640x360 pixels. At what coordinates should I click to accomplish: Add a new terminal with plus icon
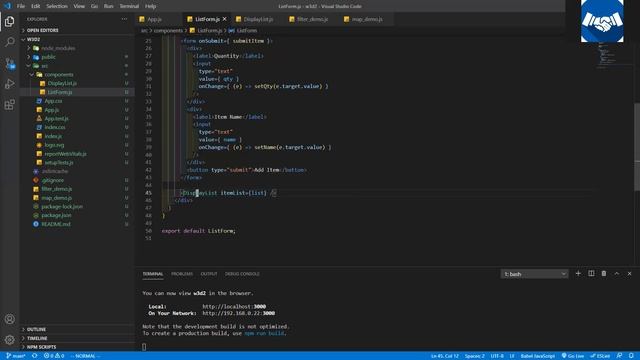pos(578,273)
